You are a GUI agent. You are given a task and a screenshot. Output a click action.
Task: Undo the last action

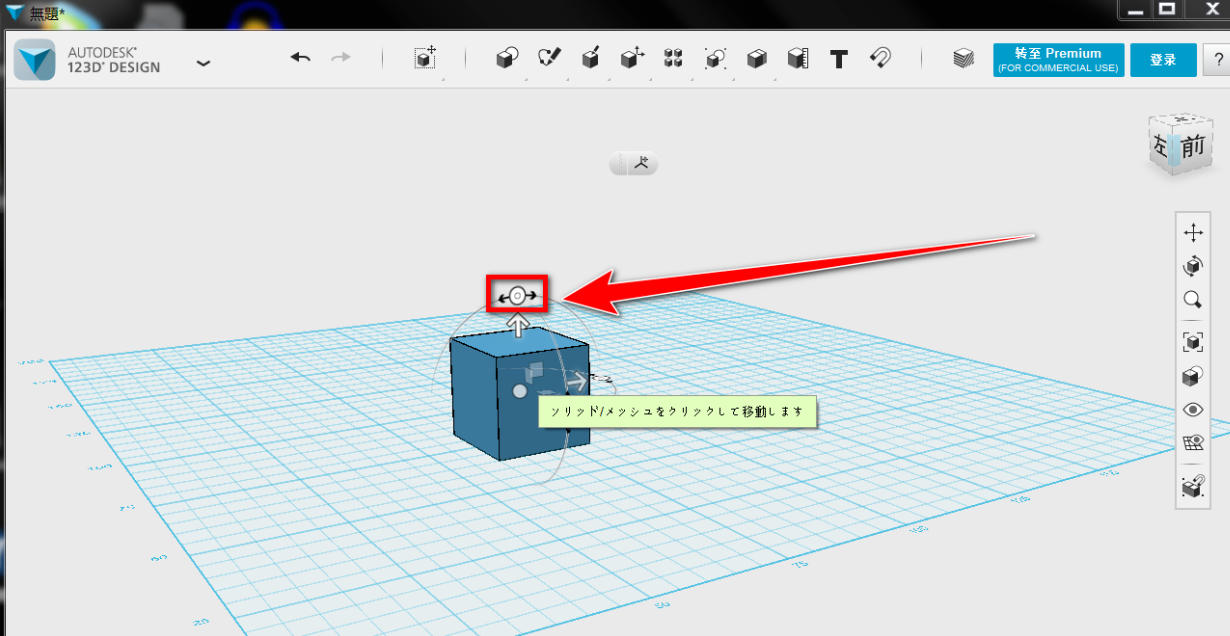coord(300,58)
